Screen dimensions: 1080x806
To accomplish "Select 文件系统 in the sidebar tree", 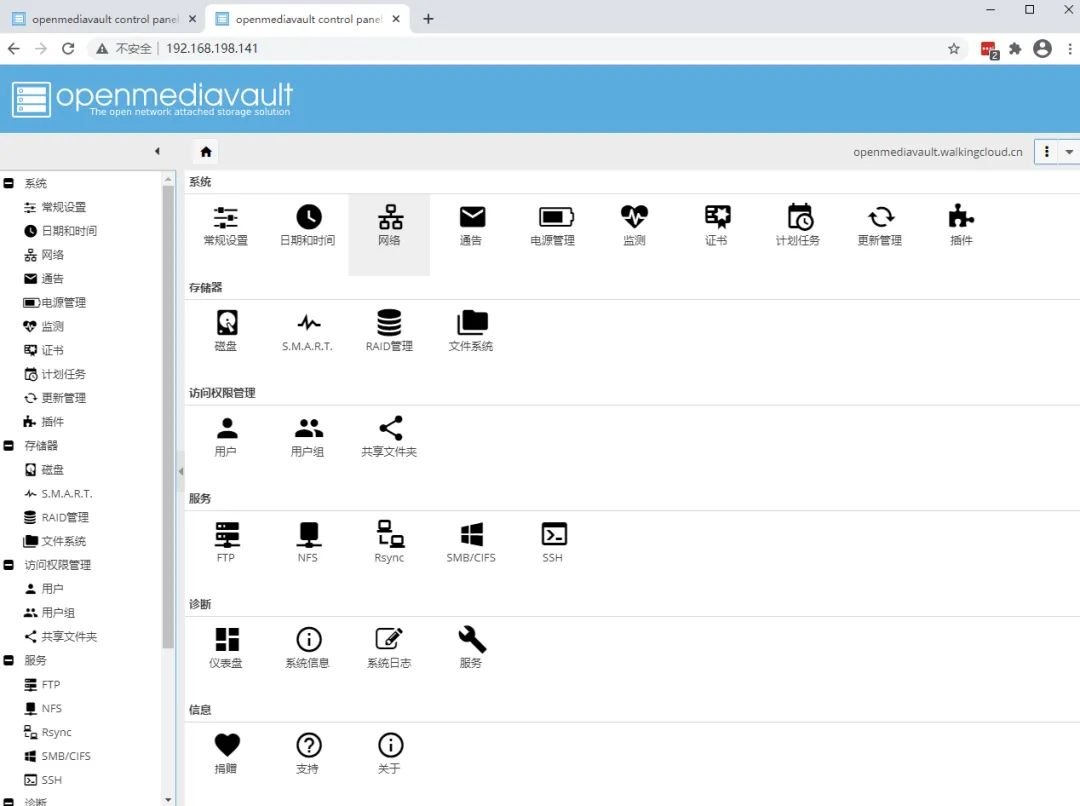I will click(63, 541).
